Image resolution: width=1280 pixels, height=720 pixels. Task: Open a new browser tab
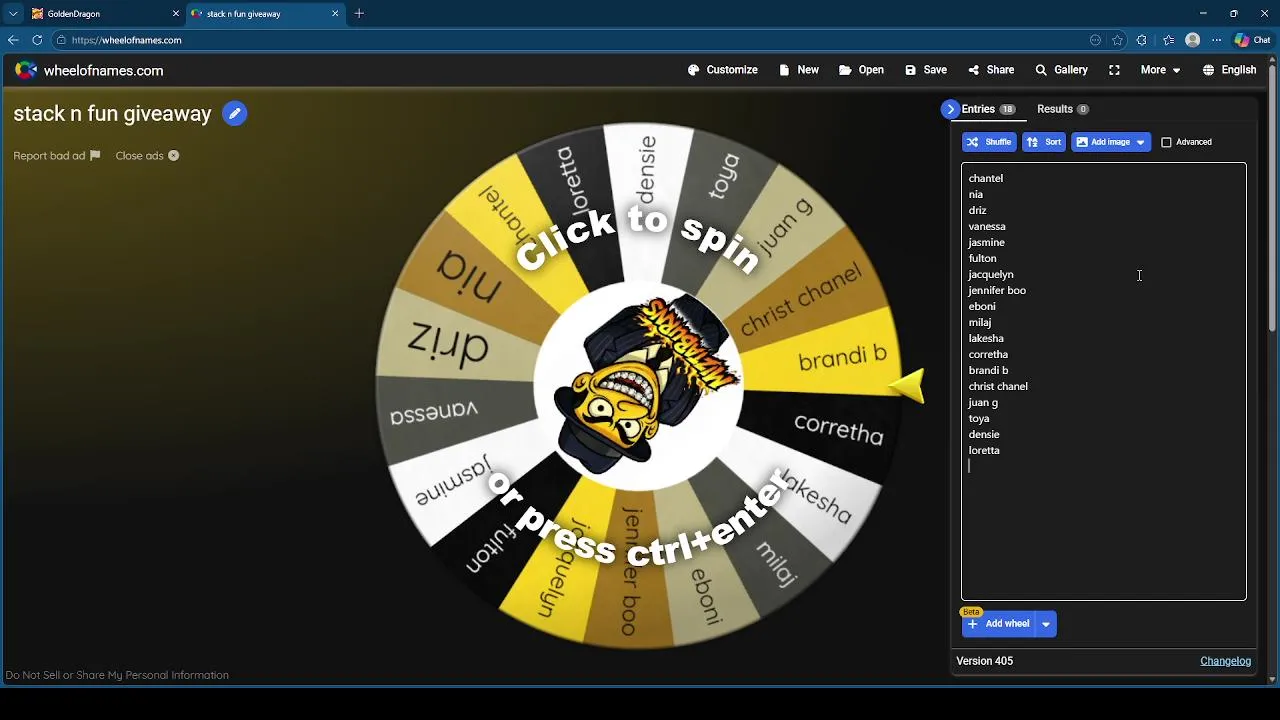tap(359, 14)
